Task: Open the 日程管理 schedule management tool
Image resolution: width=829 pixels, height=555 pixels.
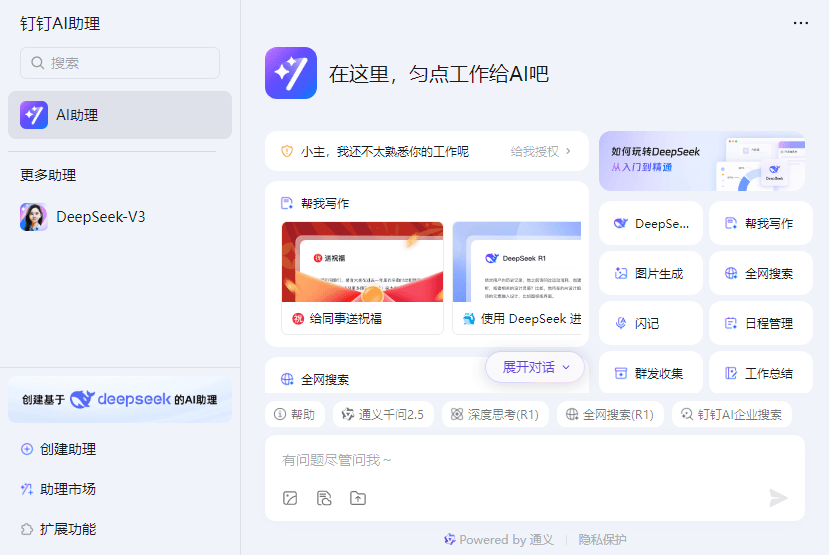Action: click(759, 323)
